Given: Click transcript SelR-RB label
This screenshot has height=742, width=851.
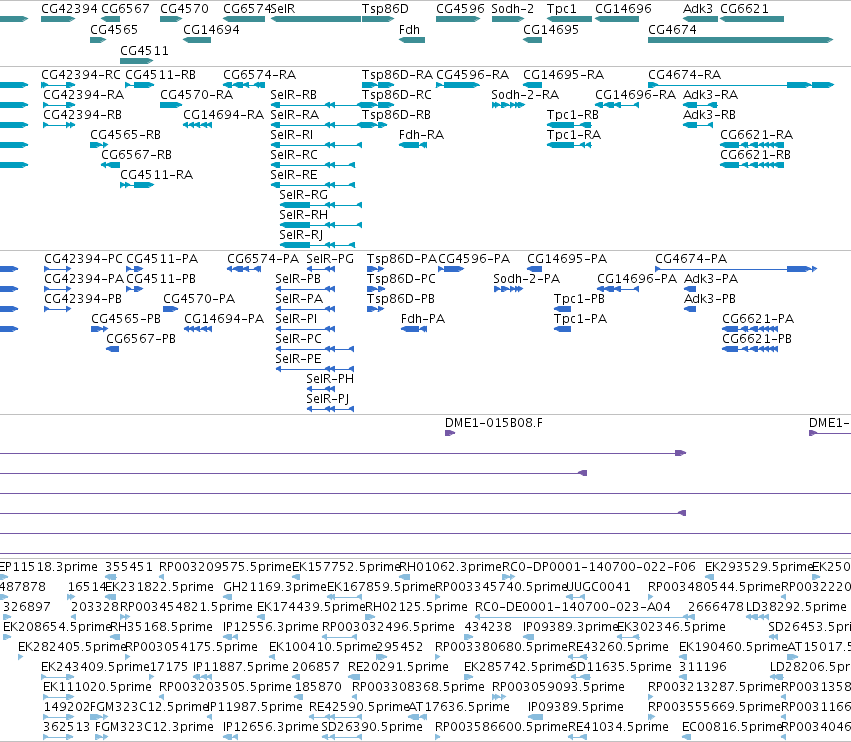Looking at the screenshot, I should (294, 95).
